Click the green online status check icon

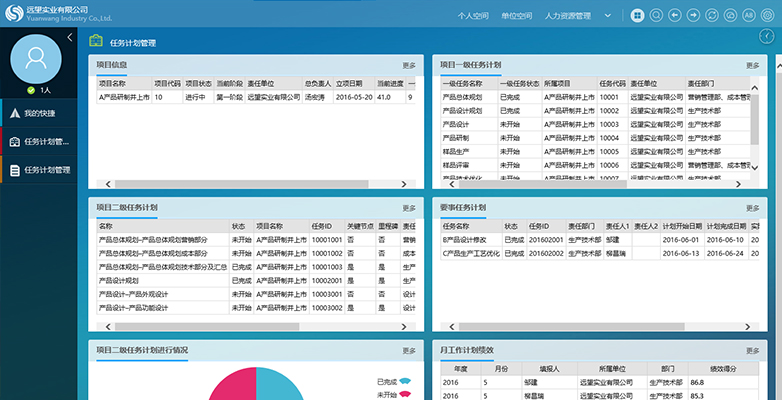point(31,91)
